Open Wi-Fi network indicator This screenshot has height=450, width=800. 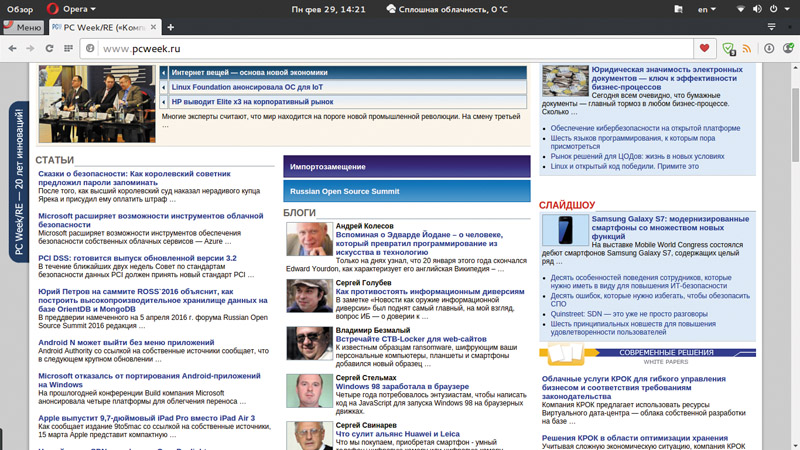tap(741, 9)
